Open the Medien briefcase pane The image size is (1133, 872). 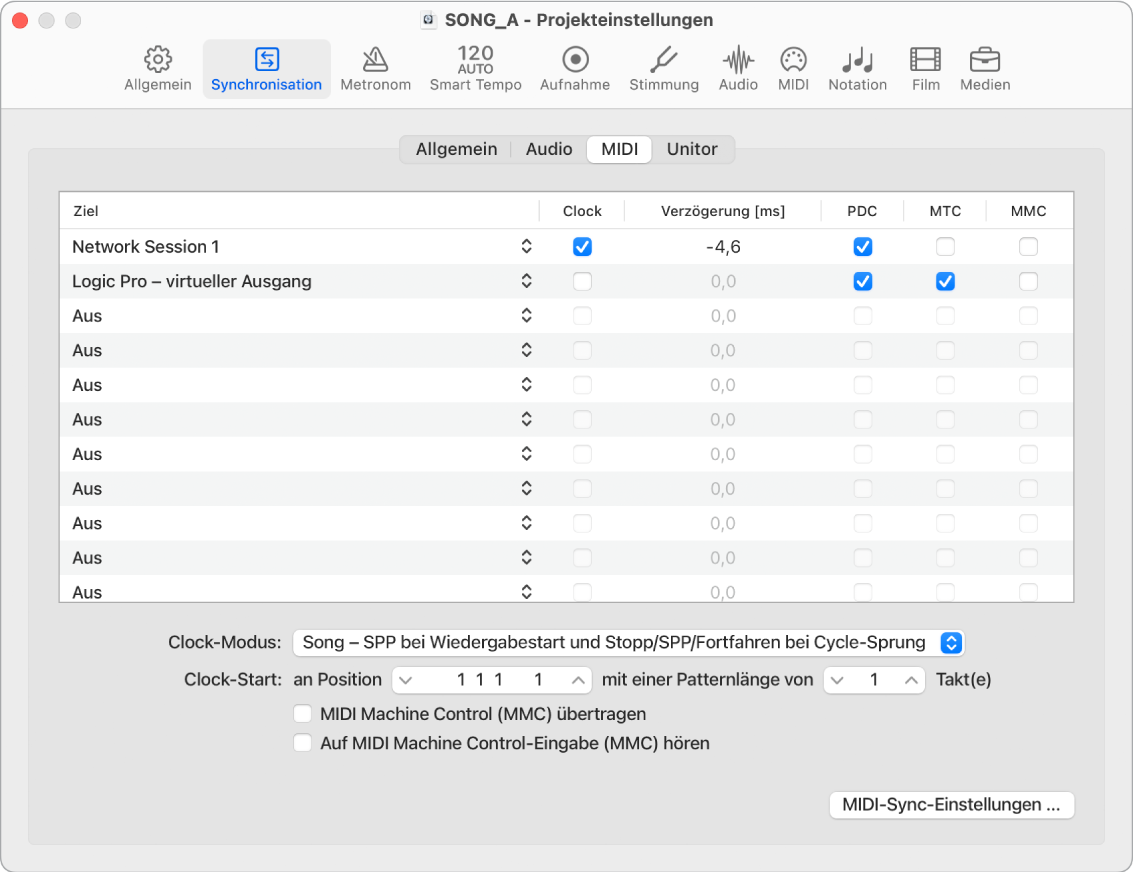pos(984,69)
